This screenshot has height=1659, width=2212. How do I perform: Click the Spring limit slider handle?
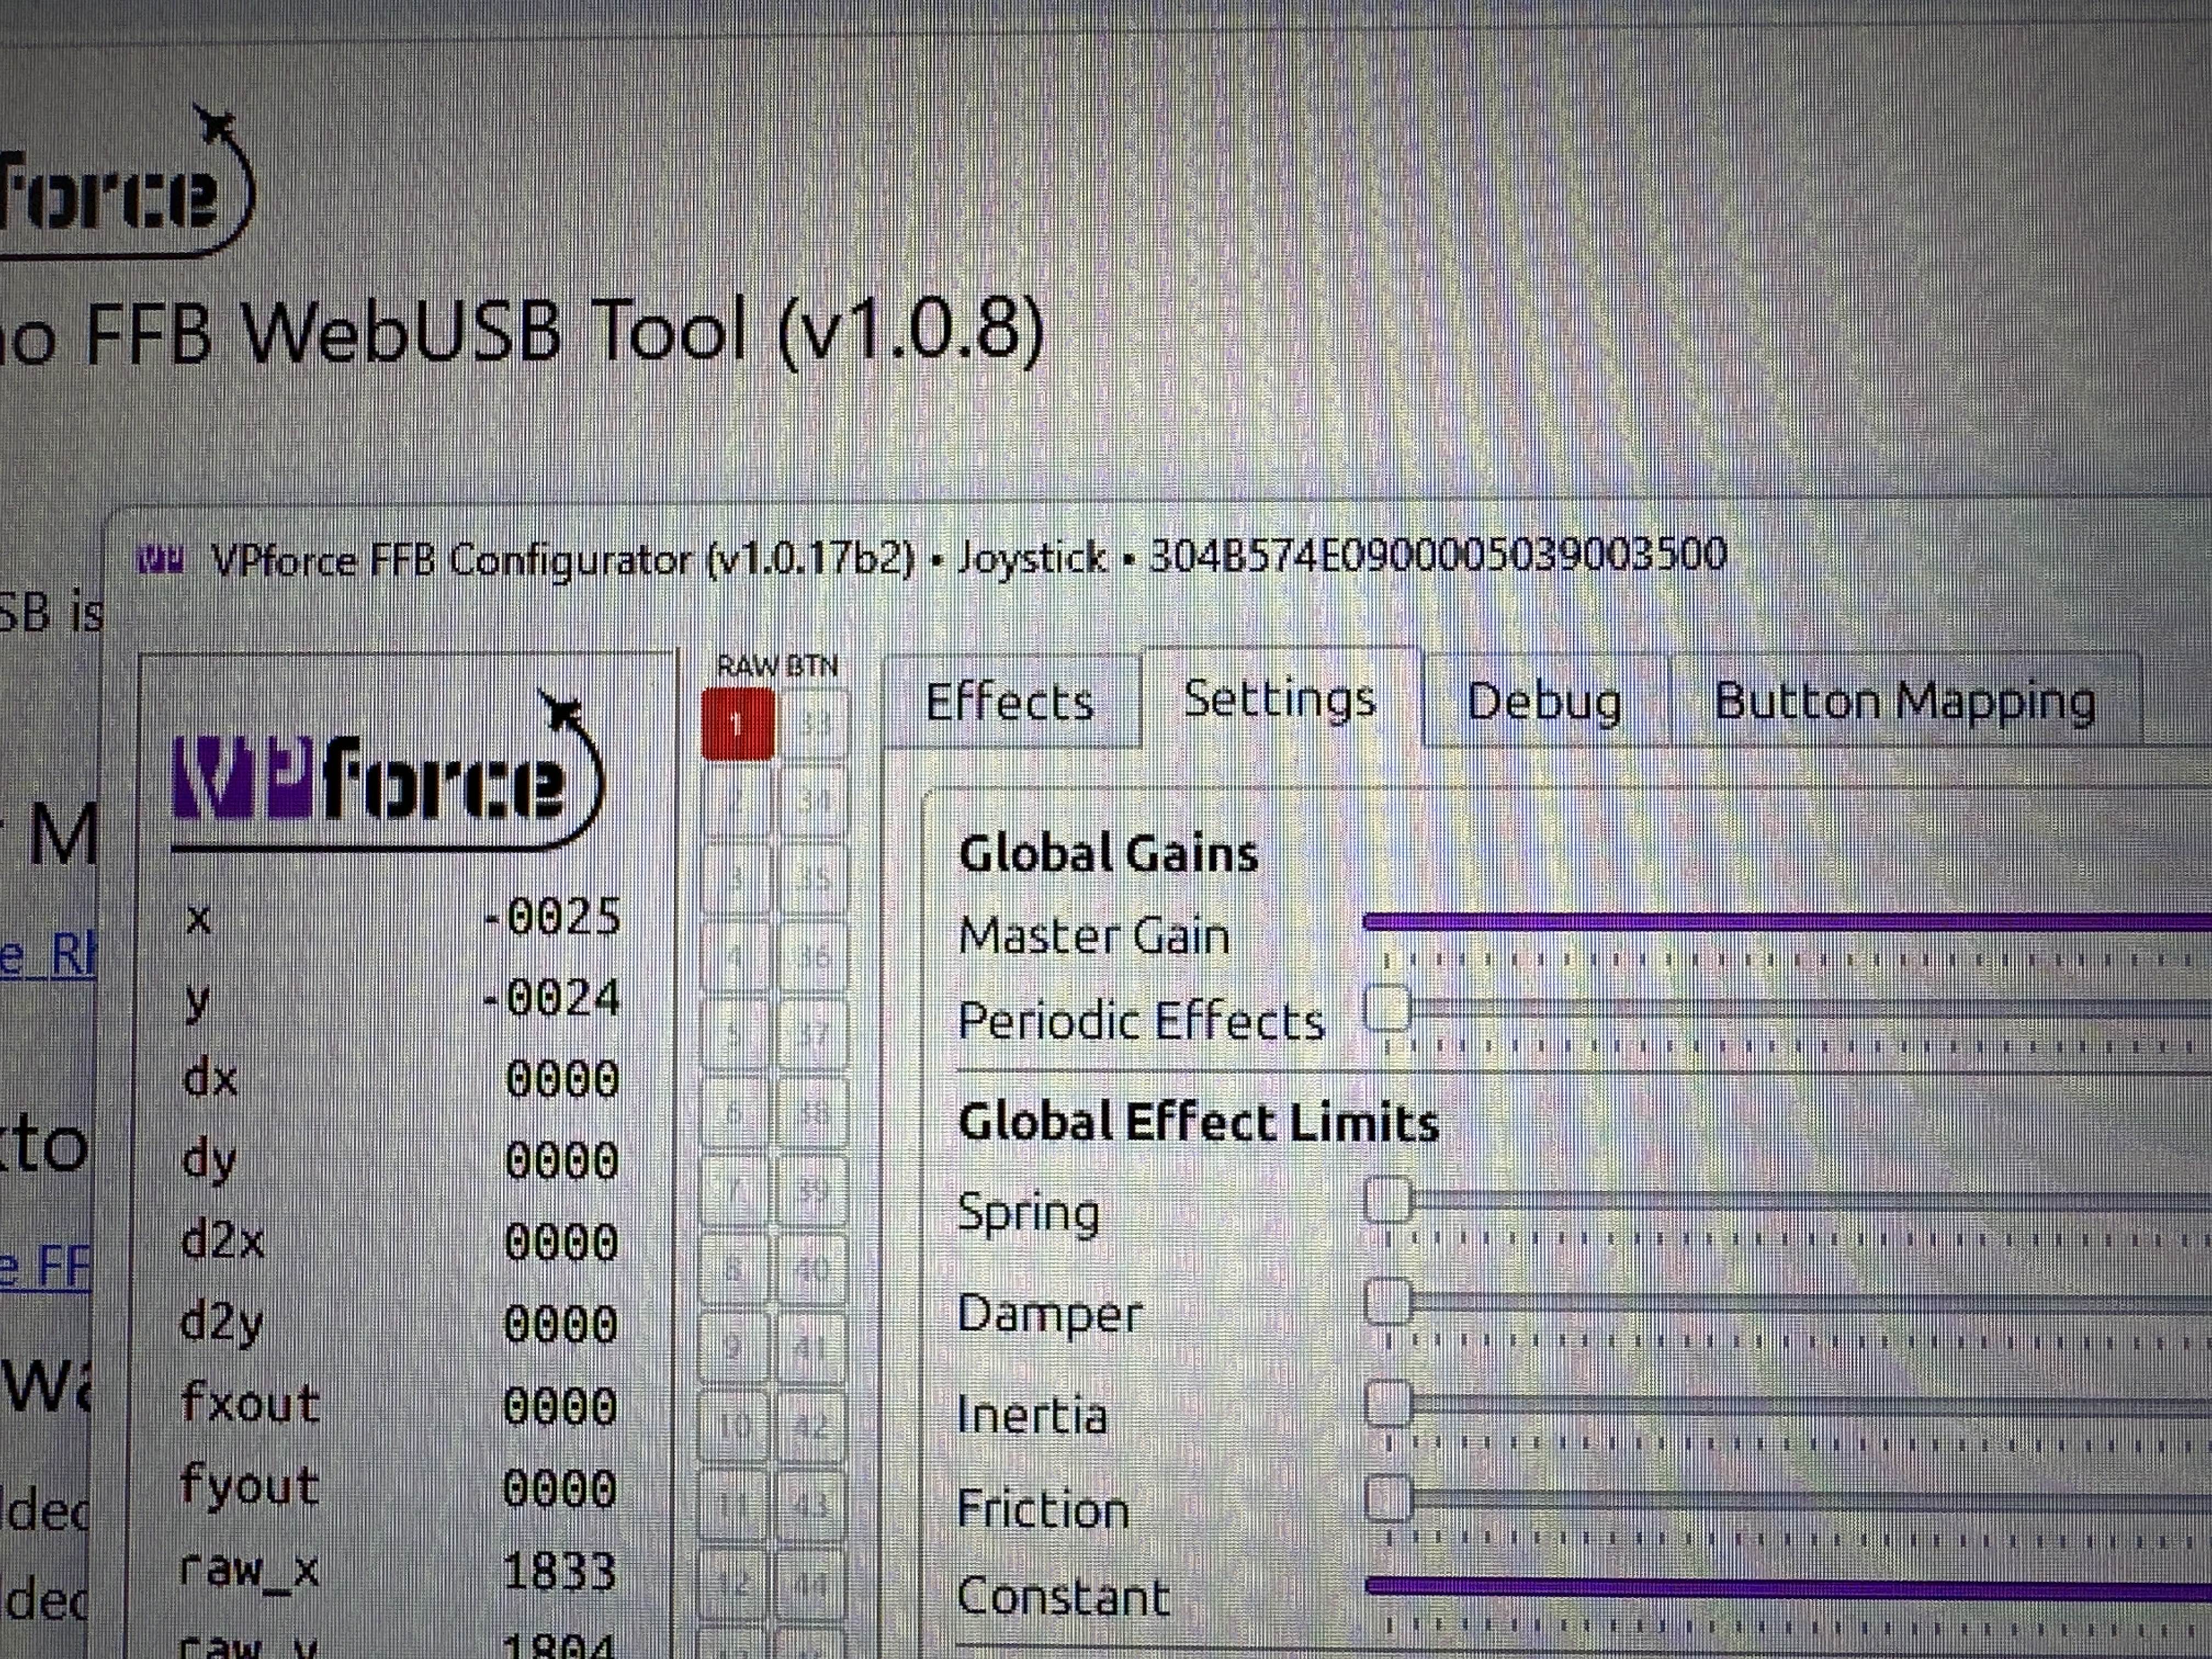click(1388, 1199)
